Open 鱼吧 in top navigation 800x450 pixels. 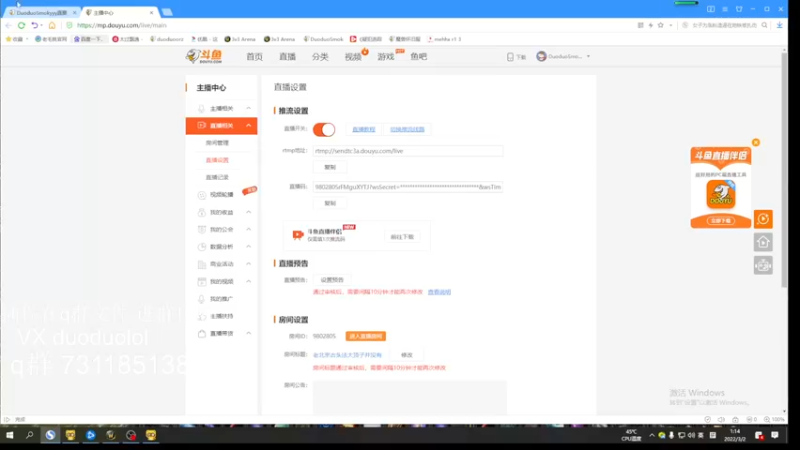[418, 57]
